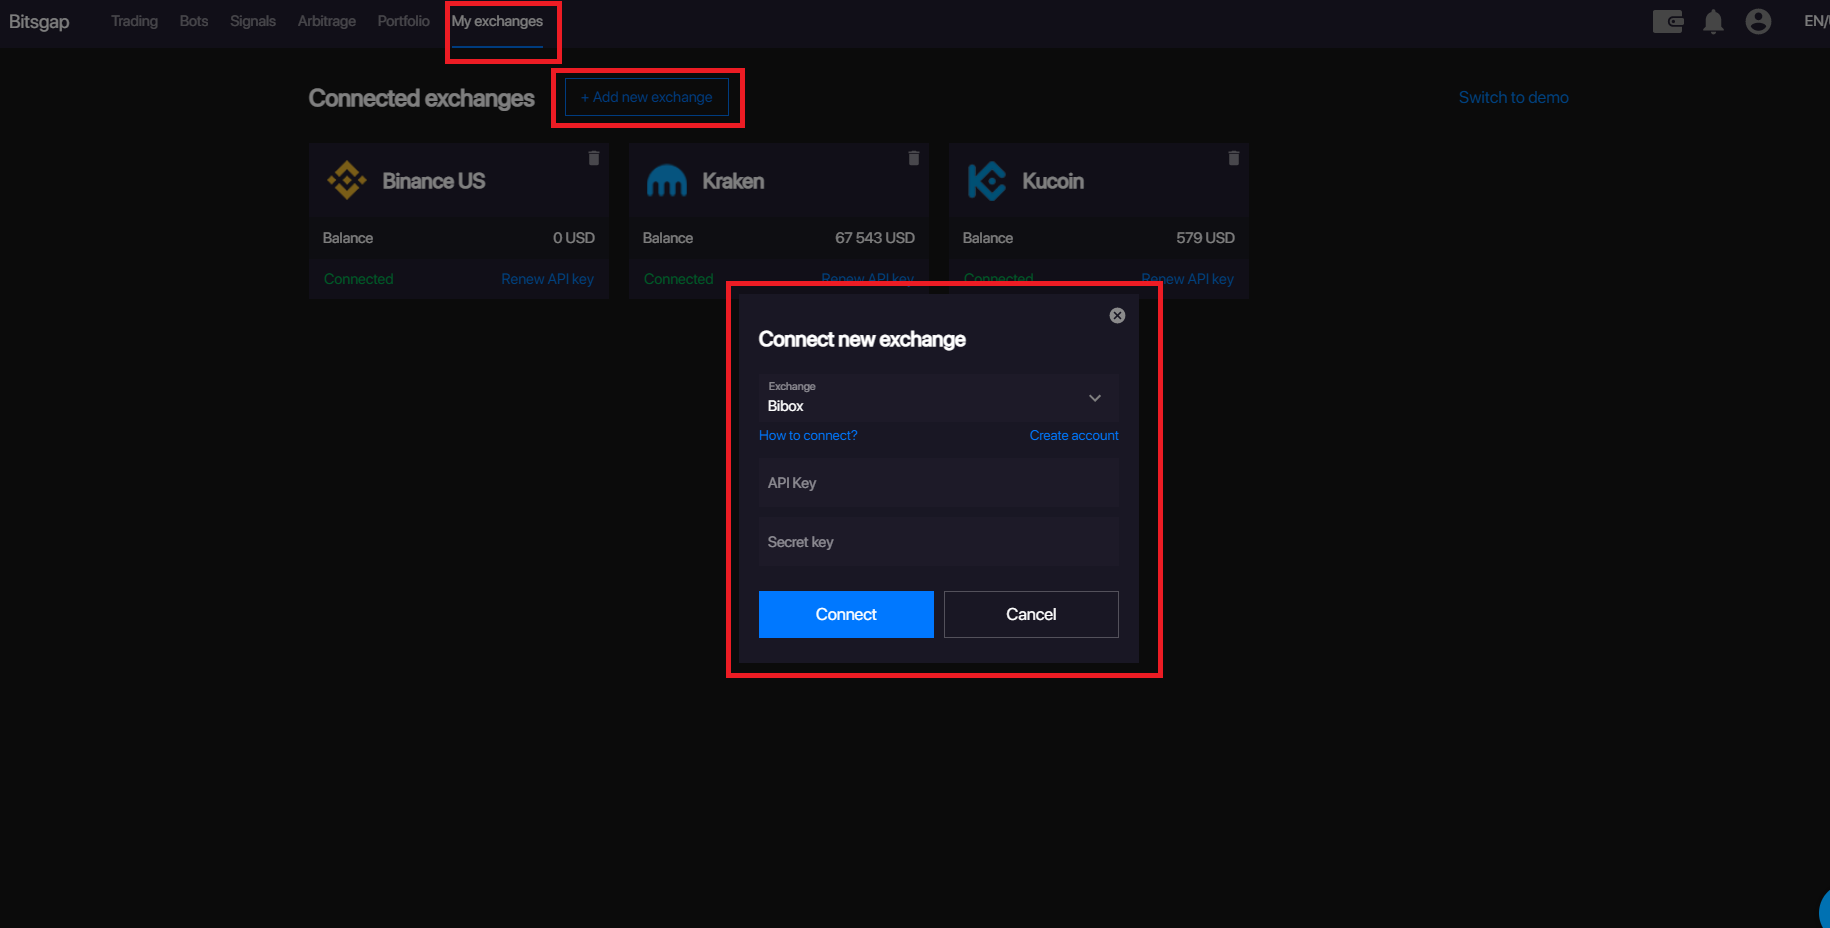Open the Trading menu
The image size is (1830, 928).
point(134,21)
